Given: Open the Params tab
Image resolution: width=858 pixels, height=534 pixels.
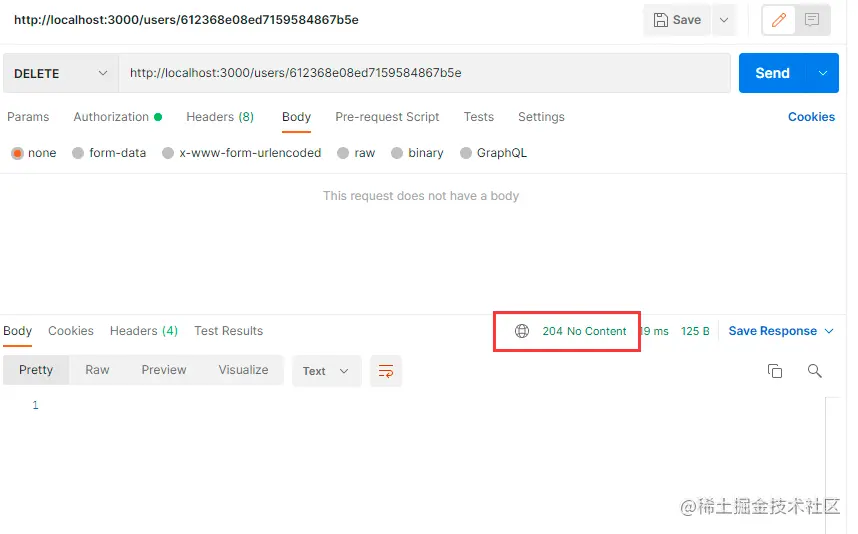Looking at the screenshot, I should tap(28, 117).
